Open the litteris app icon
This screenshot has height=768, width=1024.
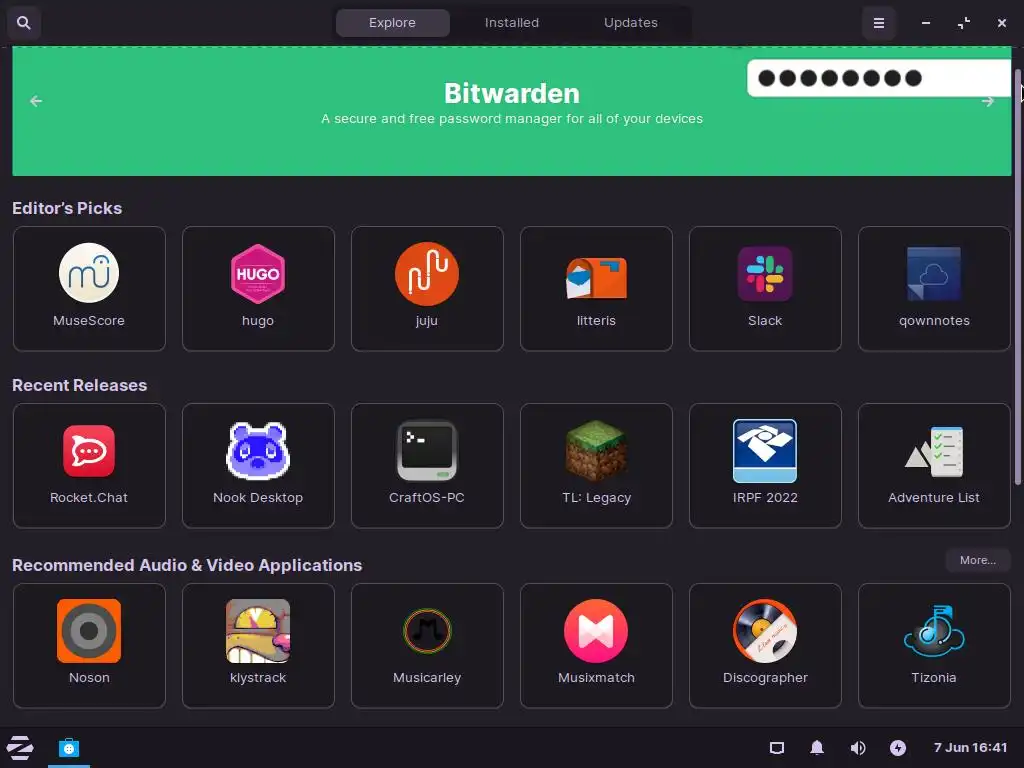[596, 277]
